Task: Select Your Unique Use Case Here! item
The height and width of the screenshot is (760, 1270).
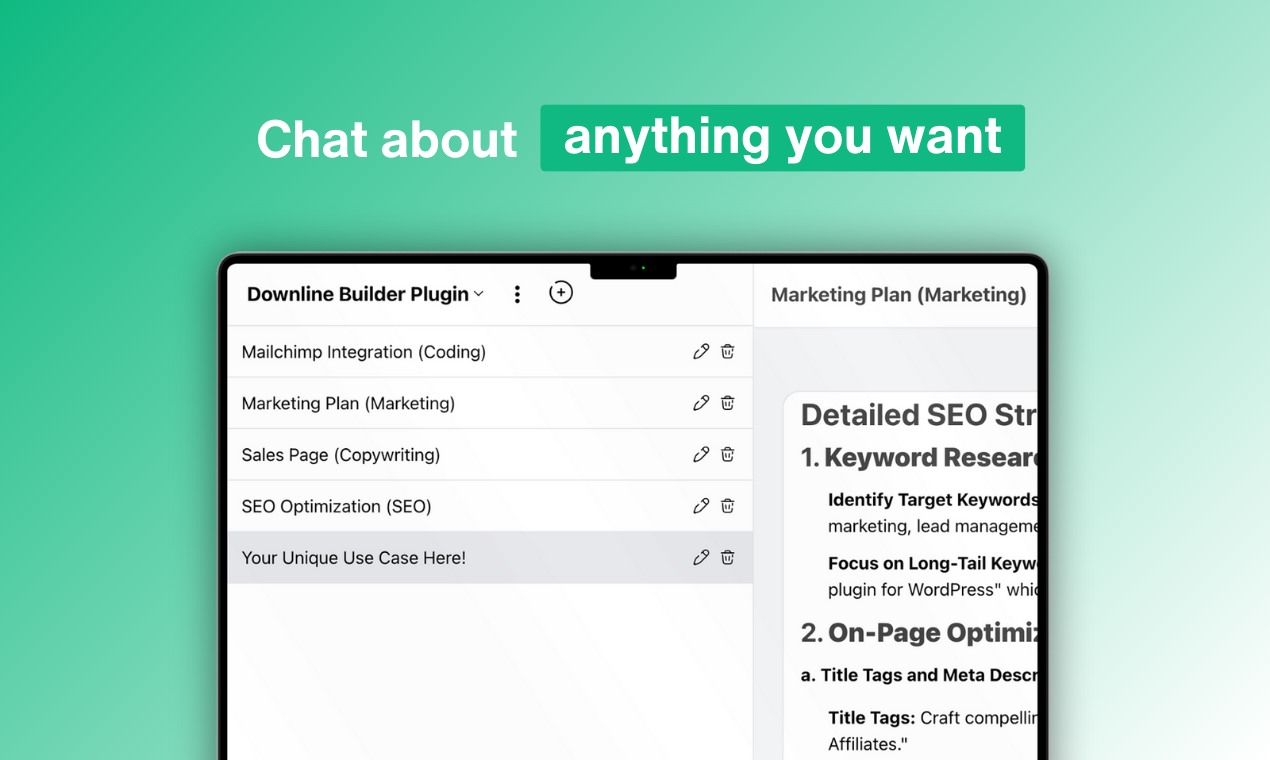Action: (353, 558)
